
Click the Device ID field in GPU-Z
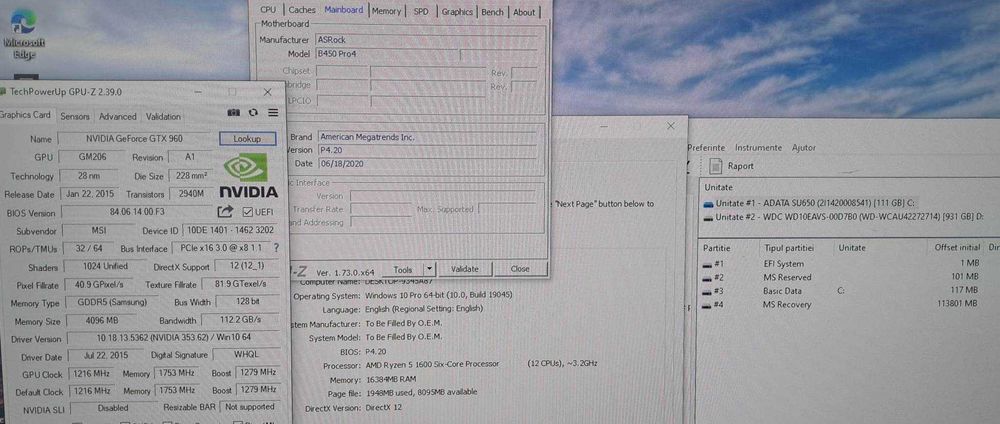click(x=231, y=230)
